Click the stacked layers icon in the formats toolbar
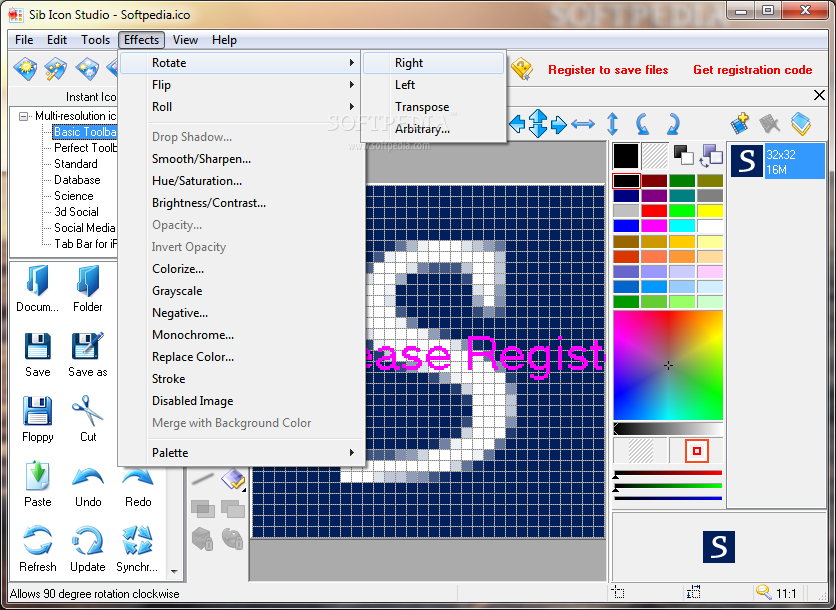 point(801,124)
